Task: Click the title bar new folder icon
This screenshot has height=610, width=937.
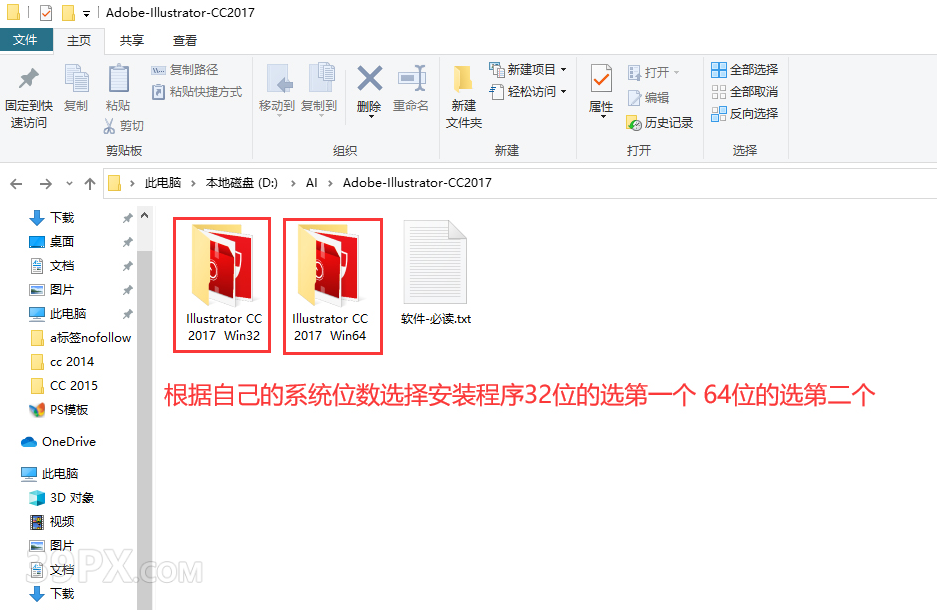Action: 68,13
